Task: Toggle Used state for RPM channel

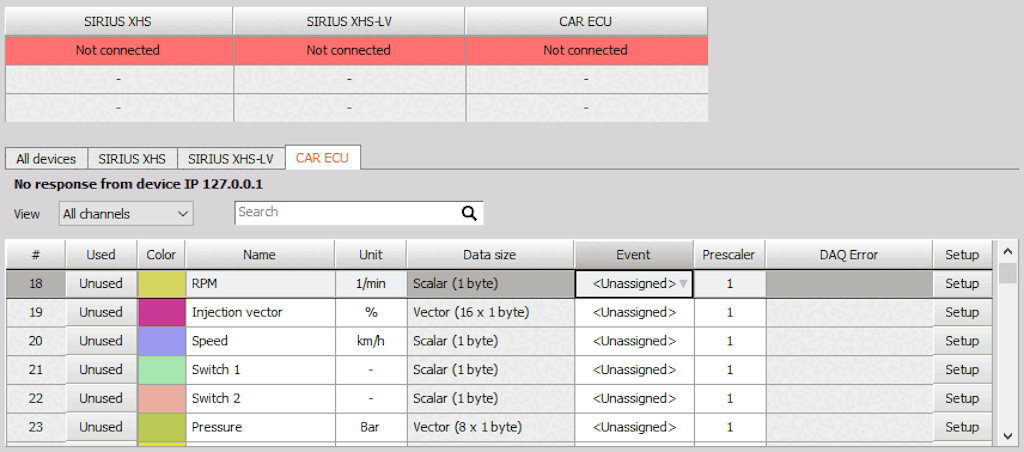Action: (101, 283)
